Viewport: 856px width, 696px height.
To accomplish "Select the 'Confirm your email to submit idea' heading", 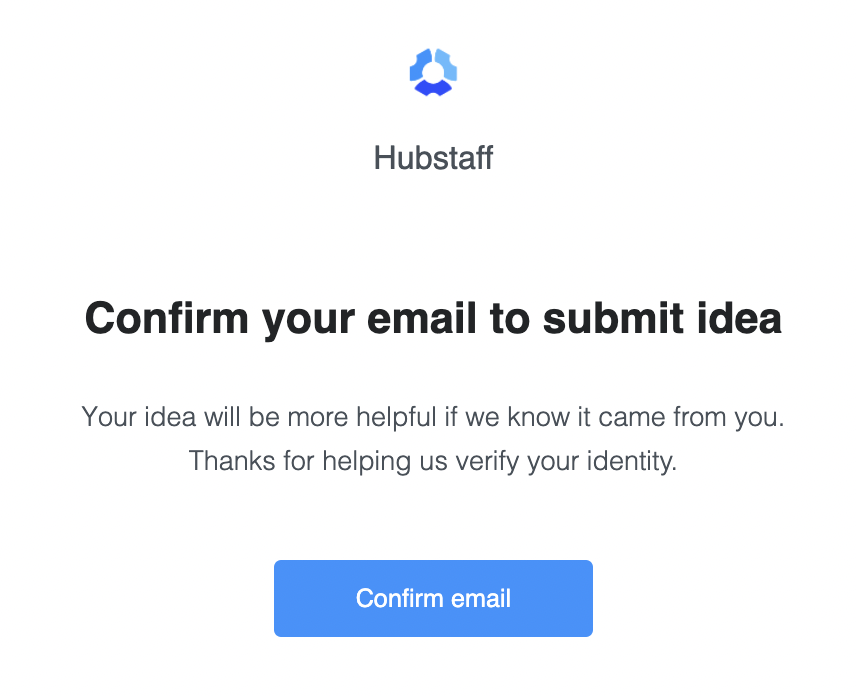I will [433, 319].
